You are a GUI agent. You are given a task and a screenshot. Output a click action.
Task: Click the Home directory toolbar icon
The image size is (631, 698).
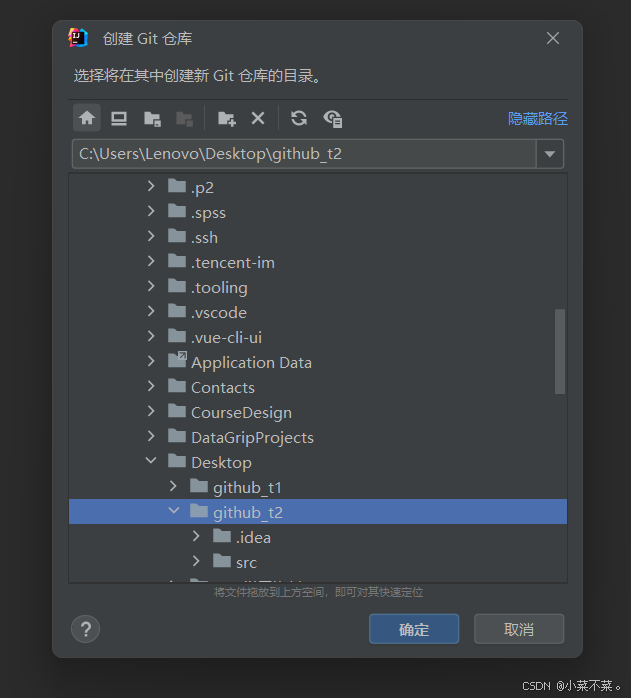point(87,118)
